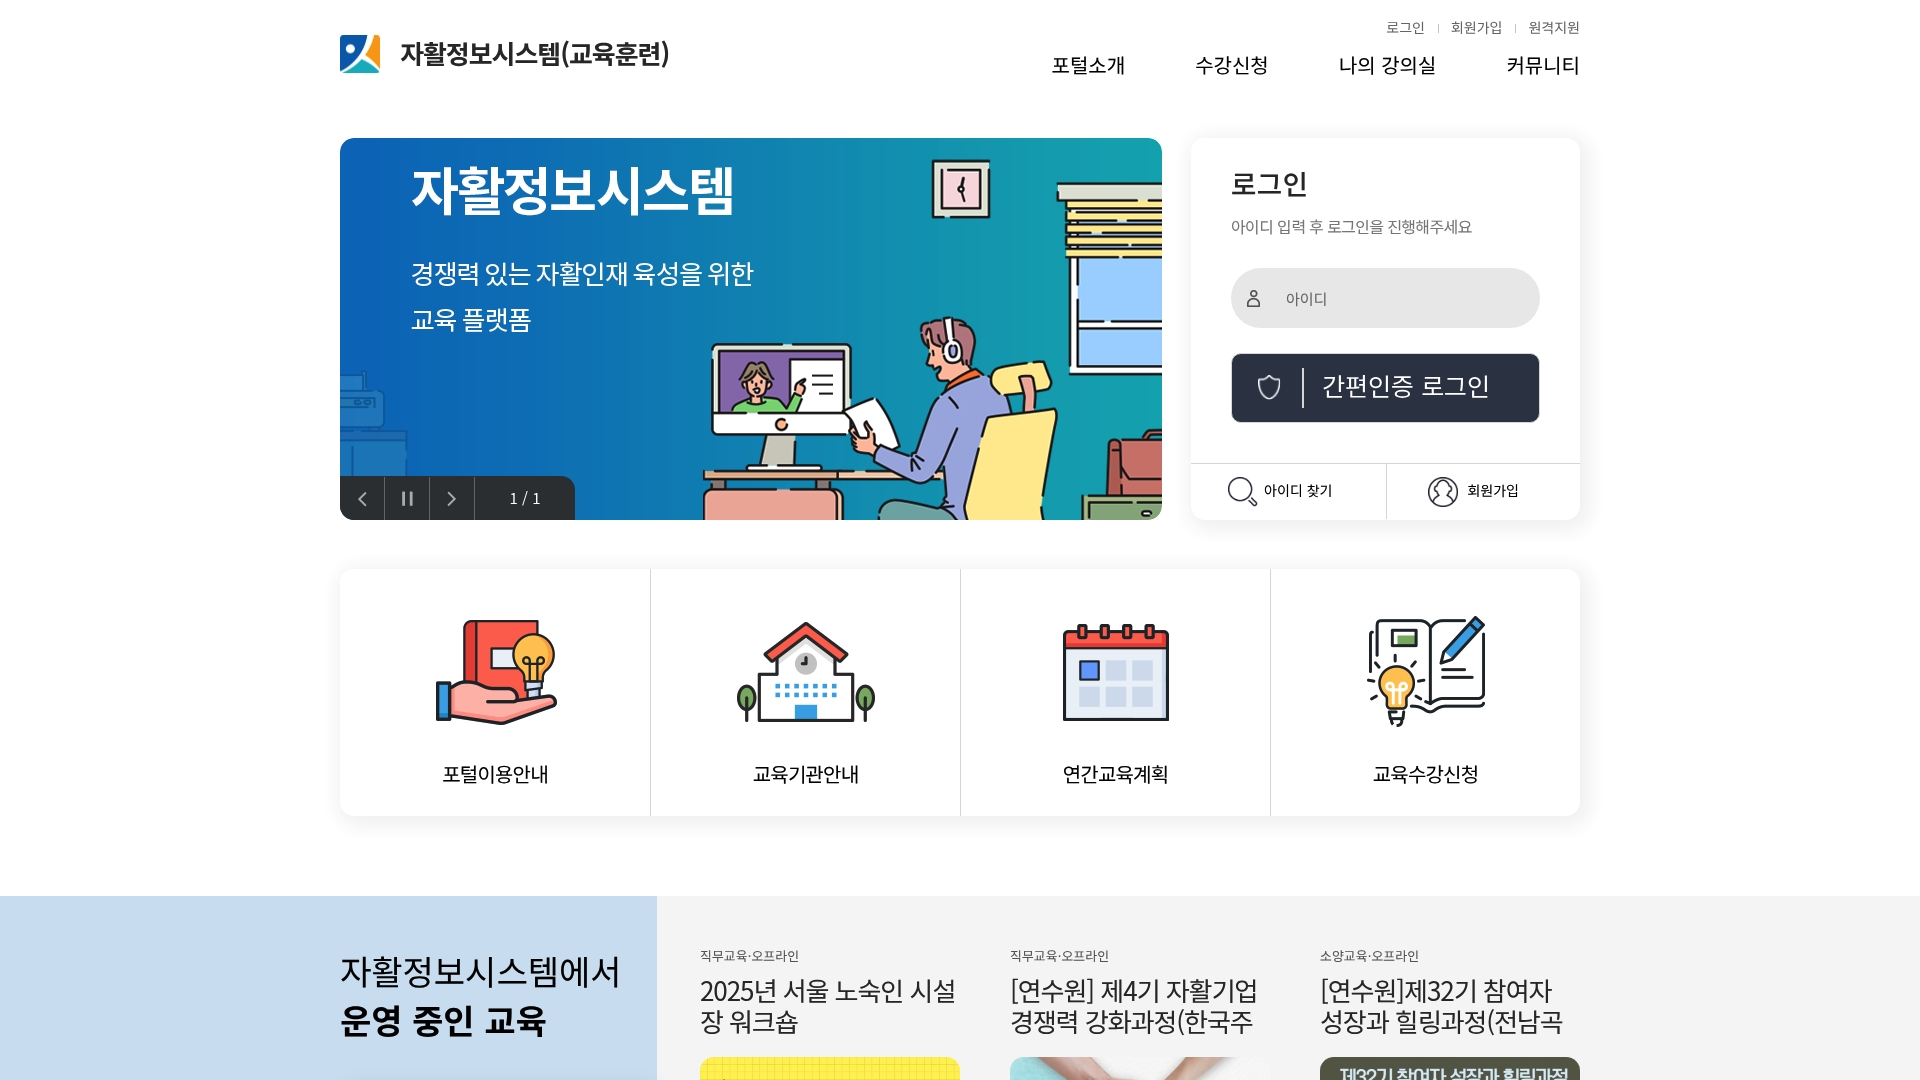The width and height of the screenshot is (1920, 1080).
Task: Open the 2025년 서울 노숙인 시설장 워크숍 course
Action: point(828,1006)
